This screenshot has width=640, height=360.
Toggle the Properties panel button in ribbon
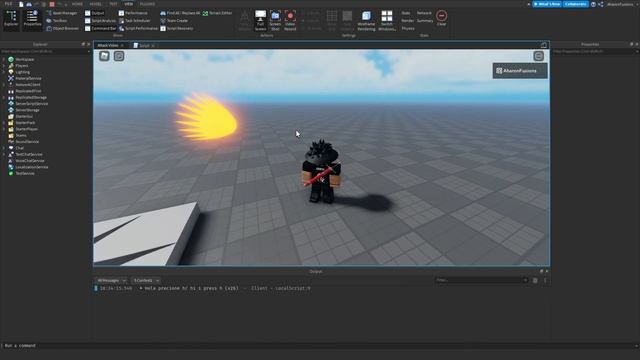click(x=32, y=20)
